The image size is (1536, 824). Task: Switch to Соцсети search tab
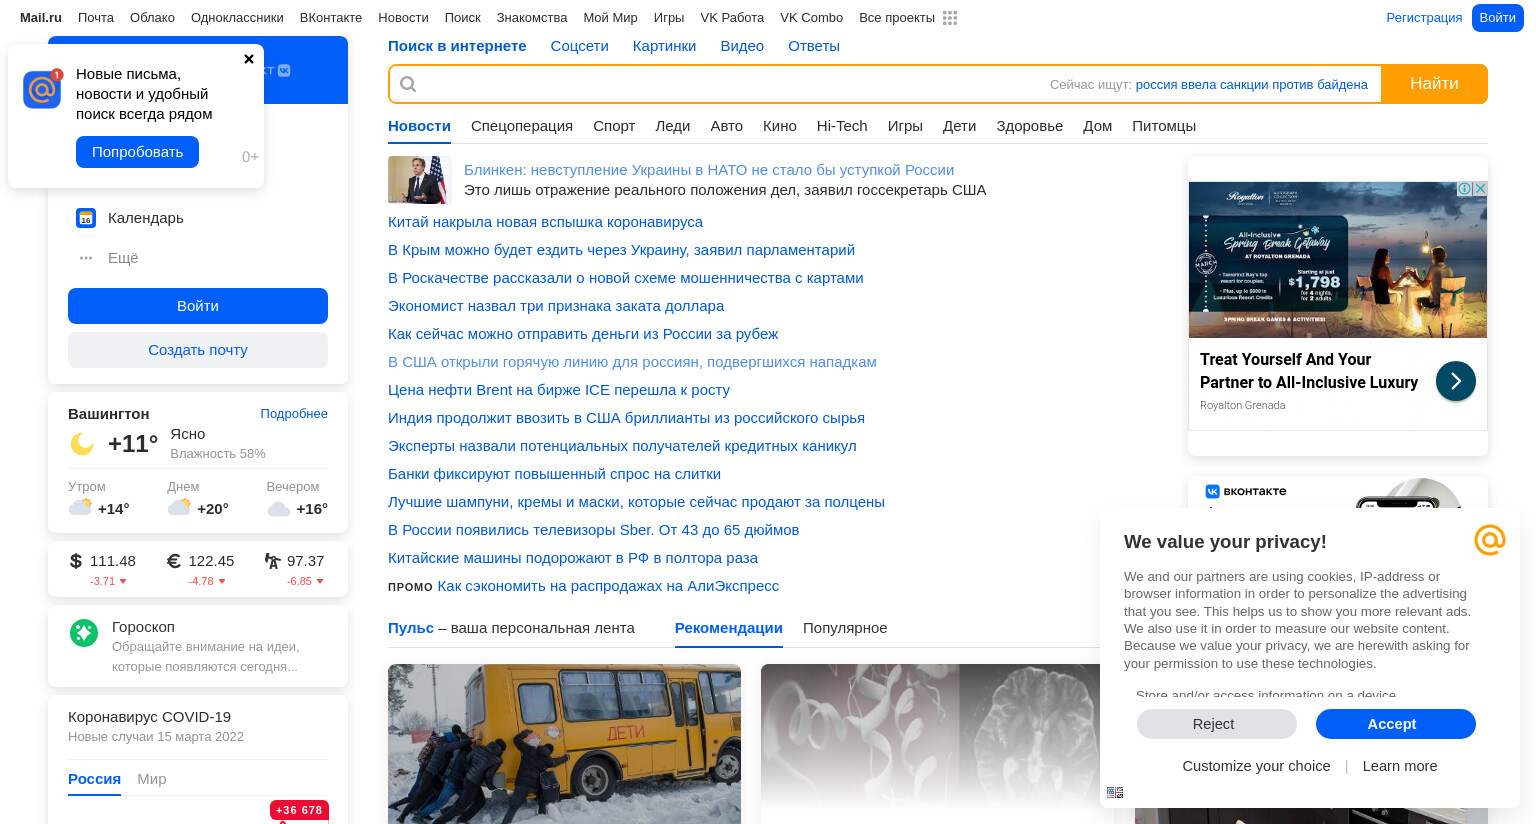click(579, 46)
